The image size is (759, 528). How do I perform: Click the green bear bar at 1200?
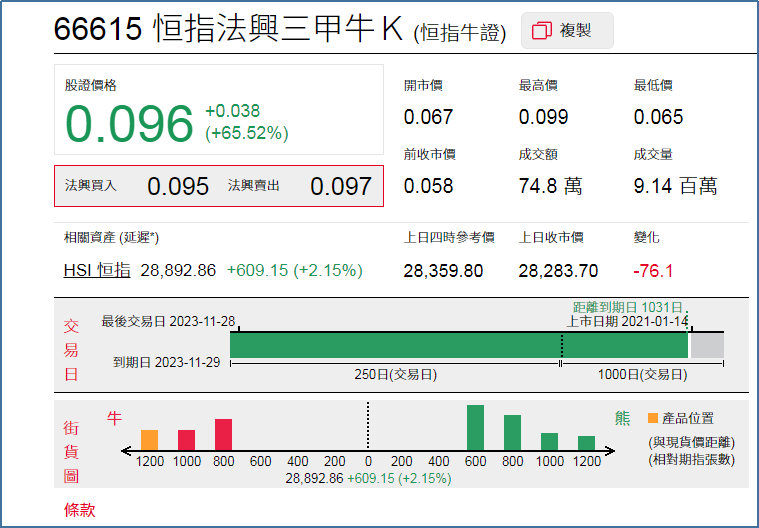[586, 443]
